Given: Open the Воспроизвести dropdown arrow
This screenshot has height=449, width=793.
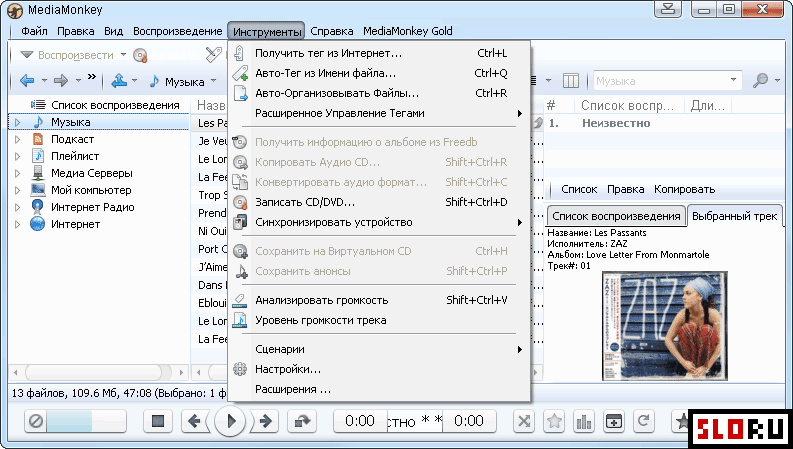Looking at the screenshot, I should (123, 55).
